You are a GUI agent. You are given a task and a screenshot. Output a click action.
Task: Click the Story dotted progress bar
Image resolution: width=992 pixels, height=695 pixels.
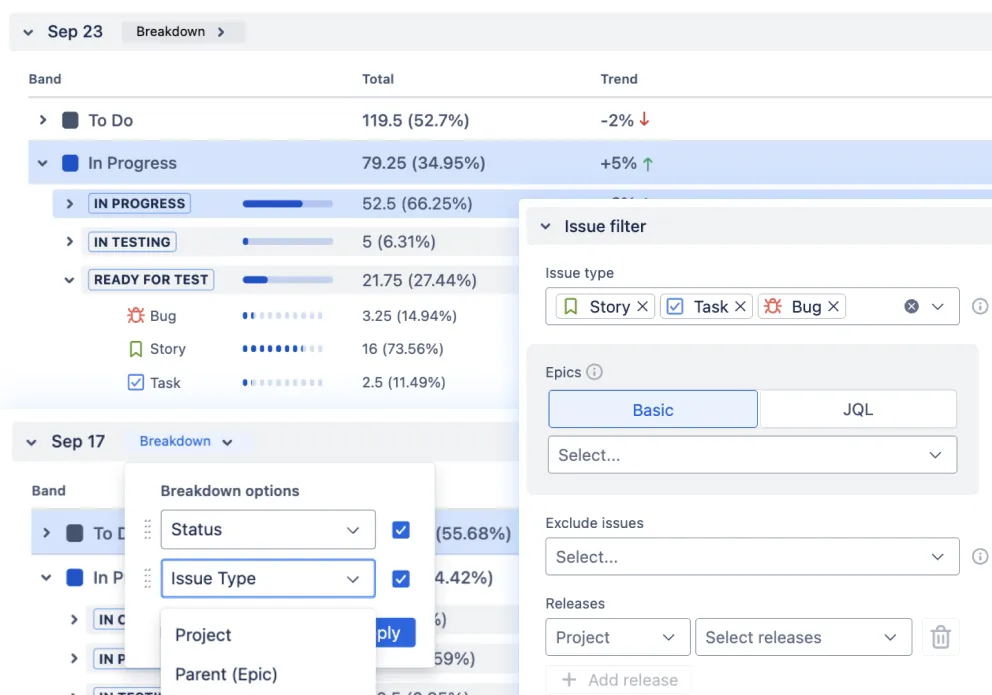click(283, 348)
